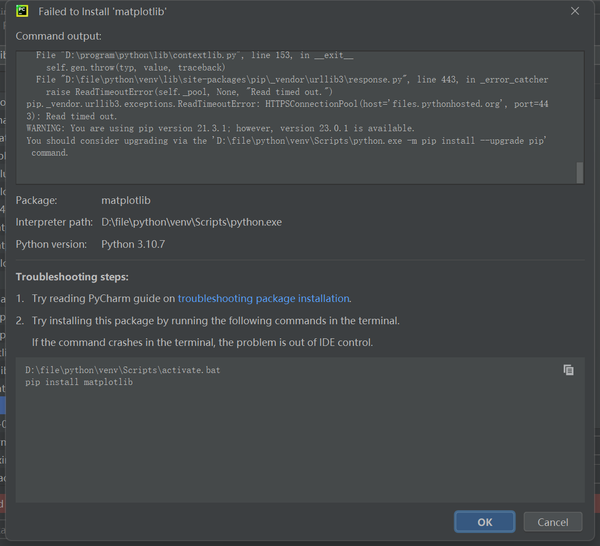Image resolution: width=600 pixels, height=546 pixels.
Task: Close the Failed to Install dialog
Action: click(x=575, y=11)
